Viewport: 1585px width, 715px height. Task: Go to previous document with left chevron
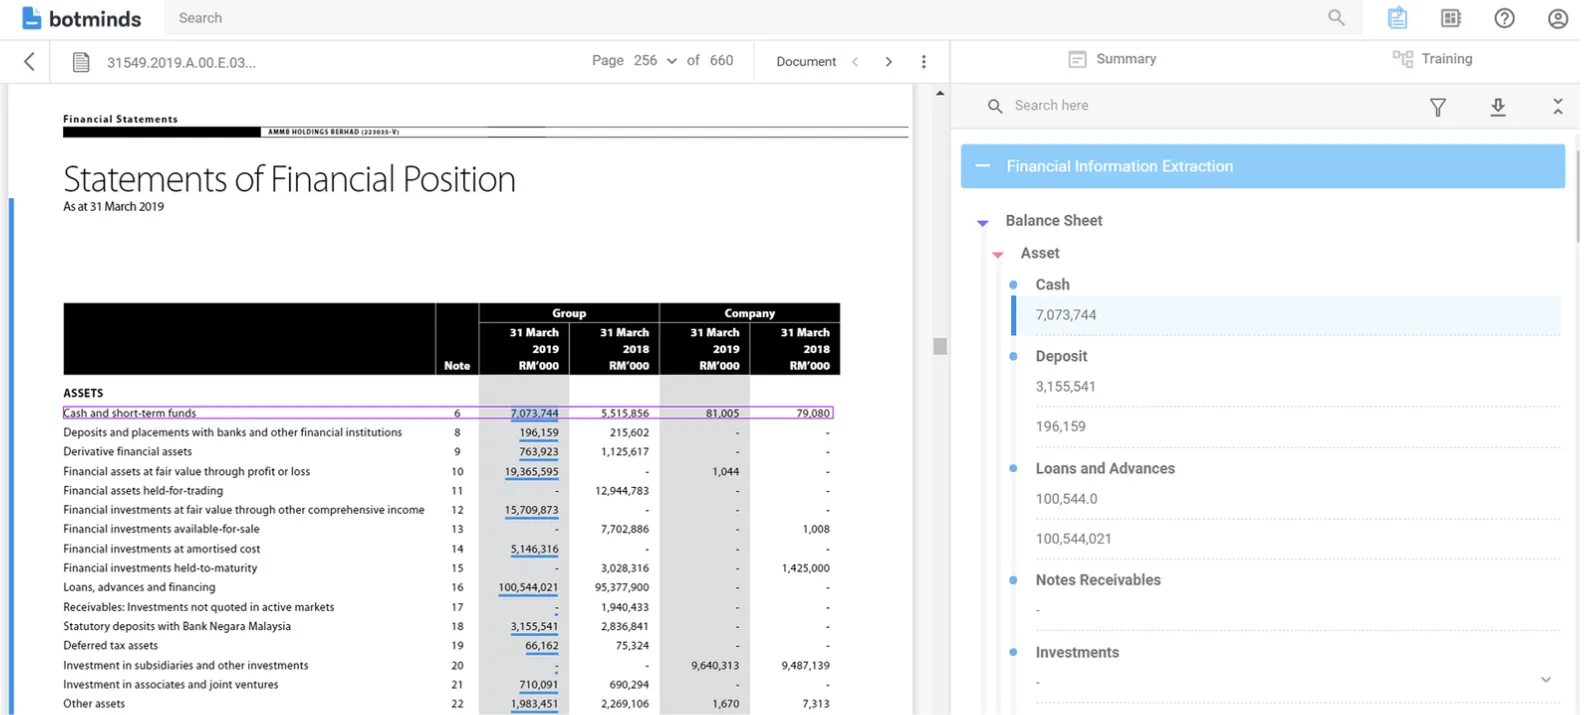click(x=855, y=62)
